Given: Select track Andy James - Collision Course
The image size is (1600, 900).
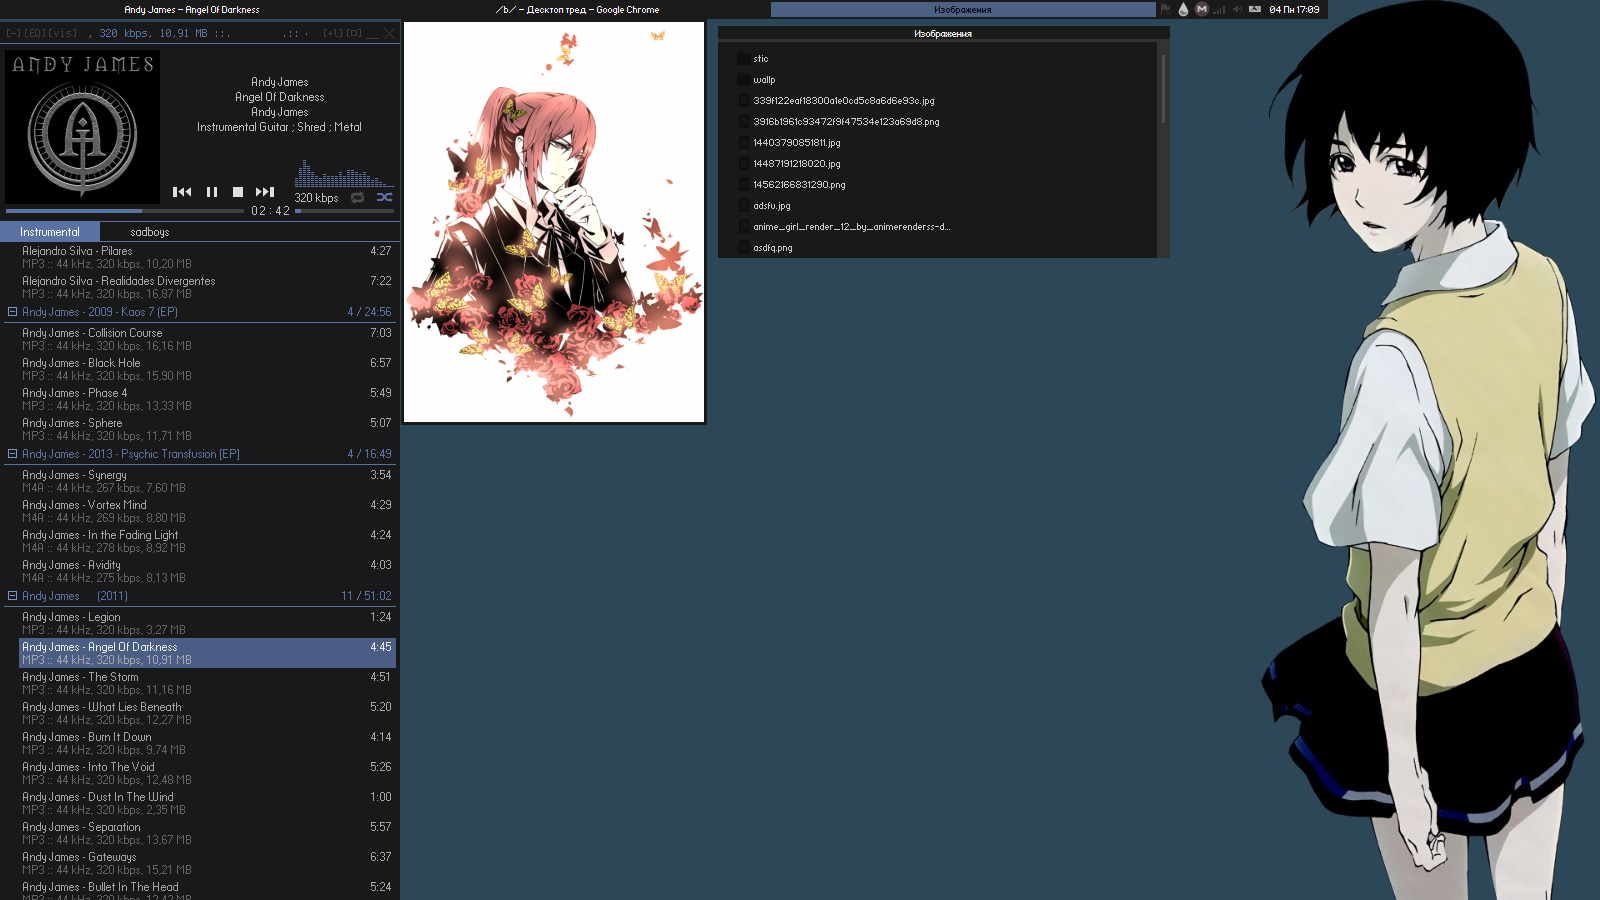Looking at the screenshot, I should 207,339.
